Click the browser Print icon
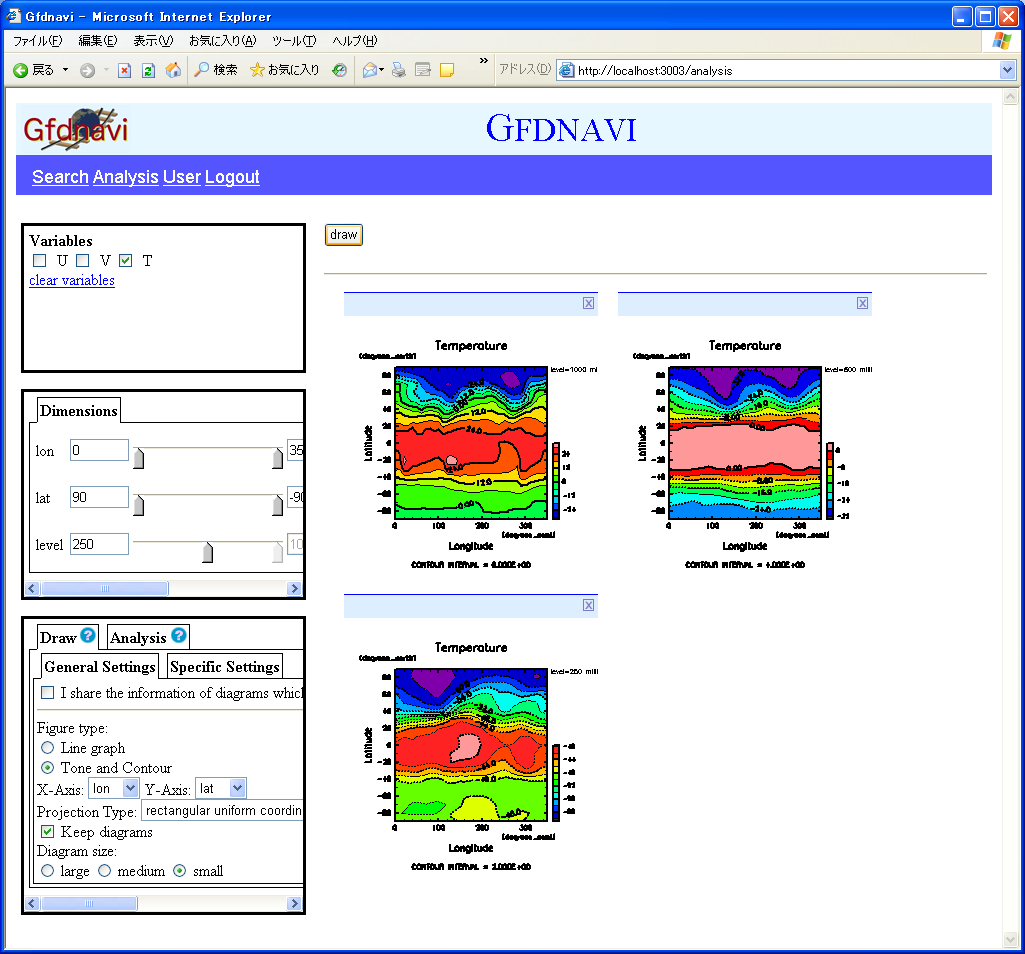 [398, 70]
